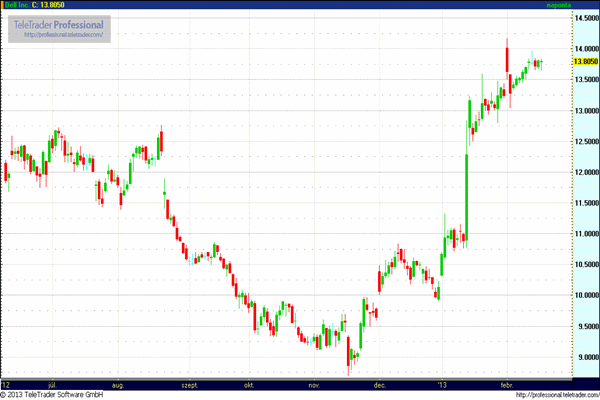Click the 14.5000 price axis label

[585, 18]
